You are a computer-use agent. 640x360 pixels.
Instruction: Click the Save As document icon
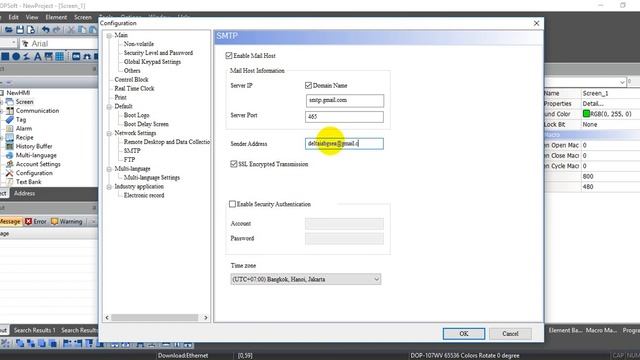click(31, 30)
